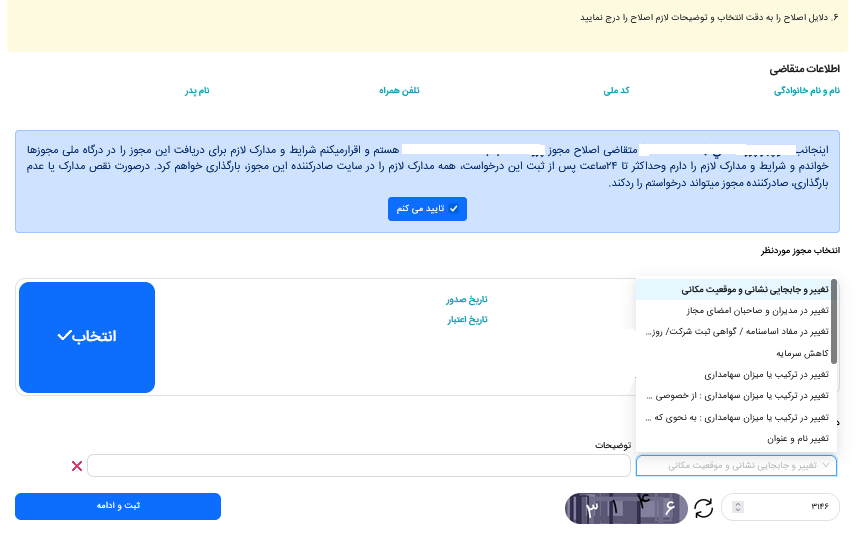Screen dimensions: 857x537
Task: Click the captcha field spinner arrows
Action: [x=738, y=507]
